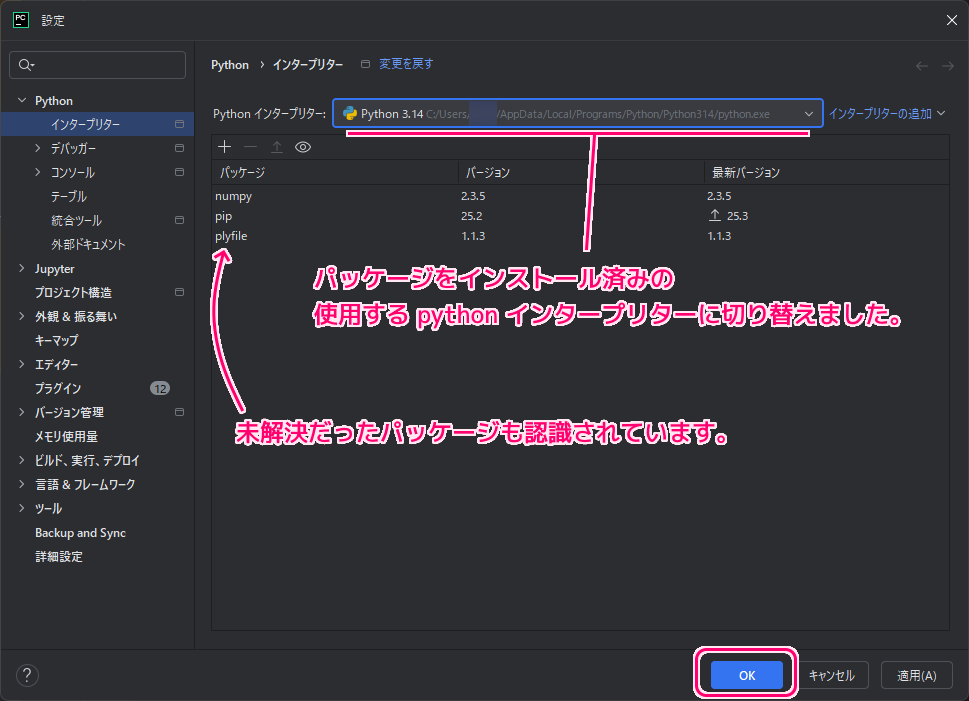Viewport: 969px width, 701px height.
Task: Click the PyCharm logo in the title bar
Action: 20,19
